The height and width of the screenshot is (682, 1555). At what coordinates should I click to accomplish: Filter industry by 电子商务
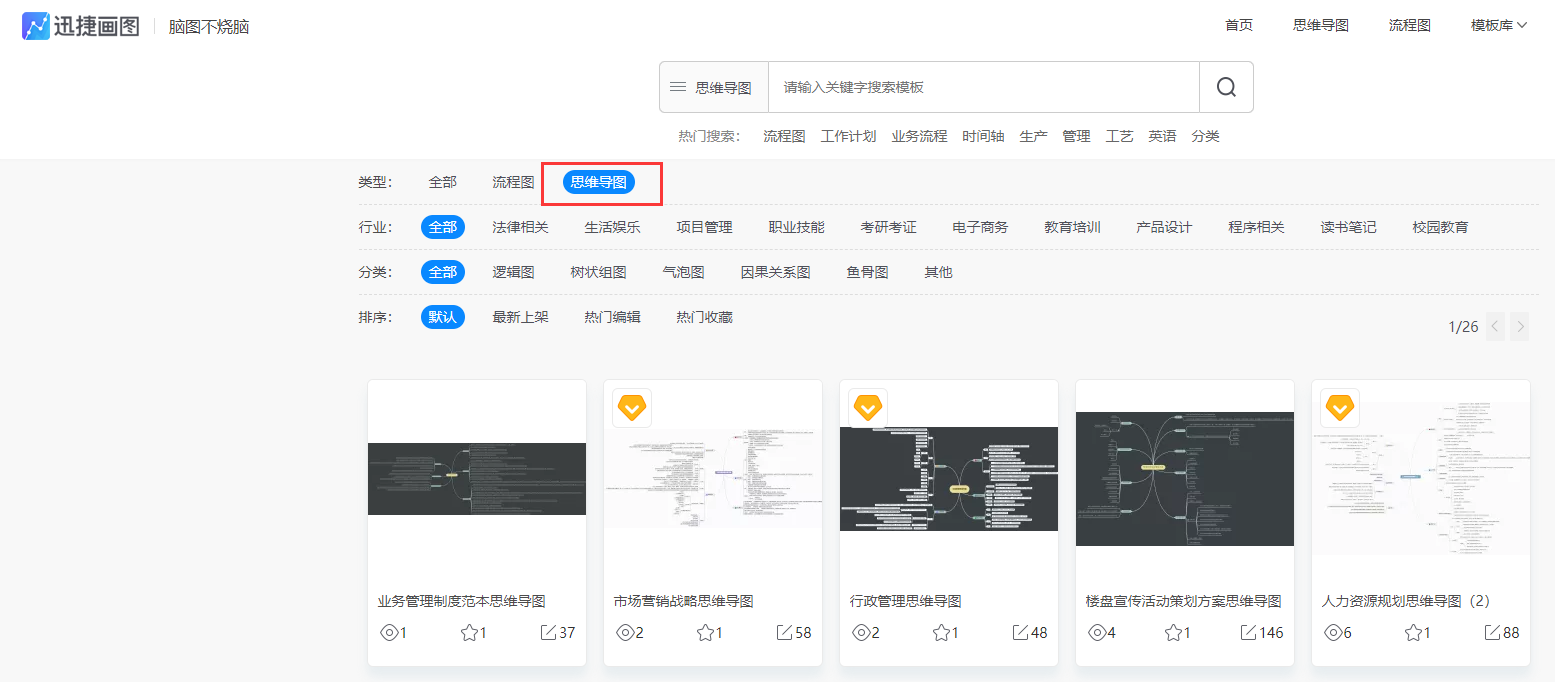pyautogui.click(x=980, y=227)
